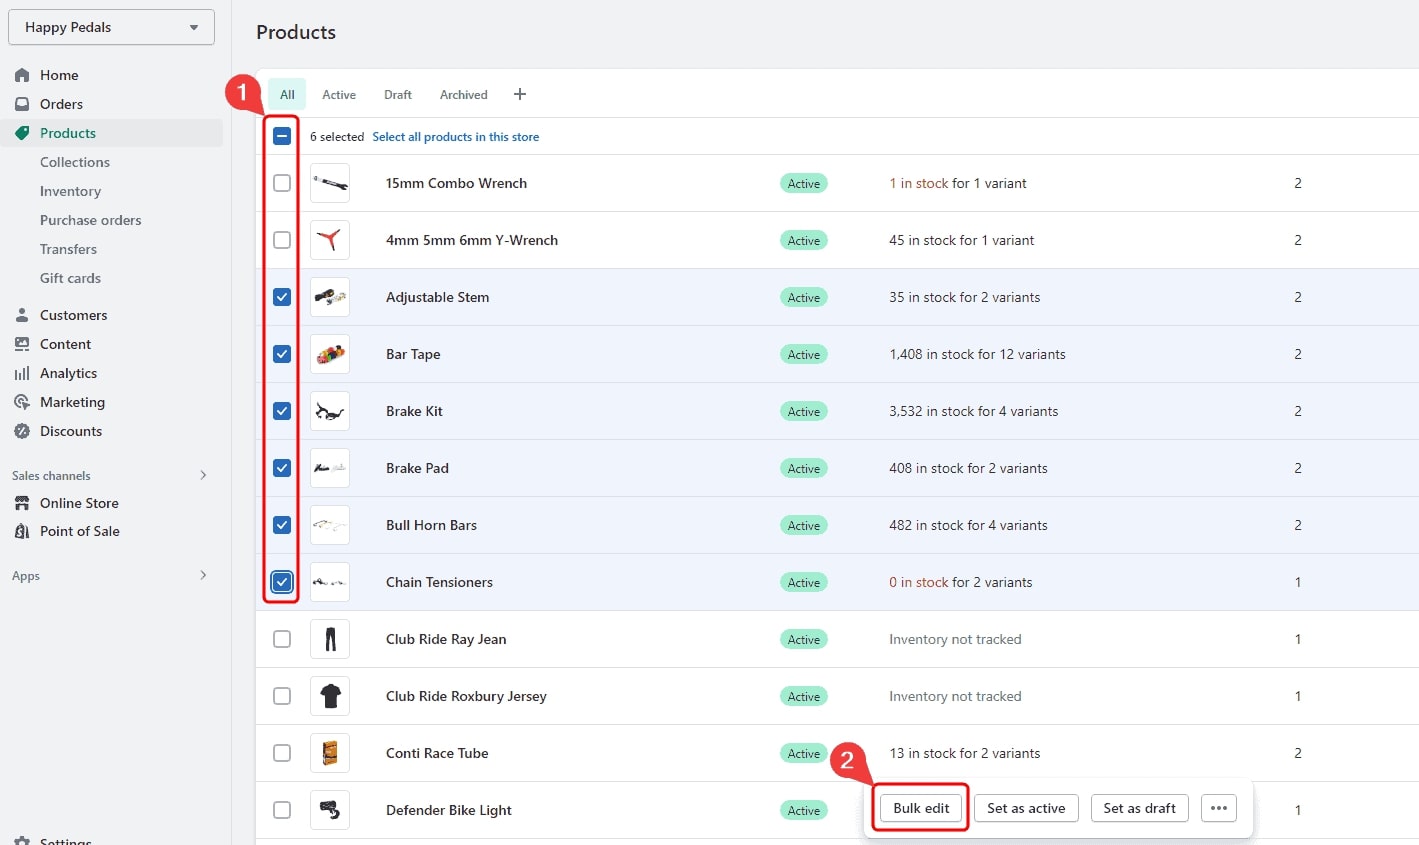The image size is (1419, 845).
Task: Open Bar Tape product thumbnail
Action: click(330, 354)
